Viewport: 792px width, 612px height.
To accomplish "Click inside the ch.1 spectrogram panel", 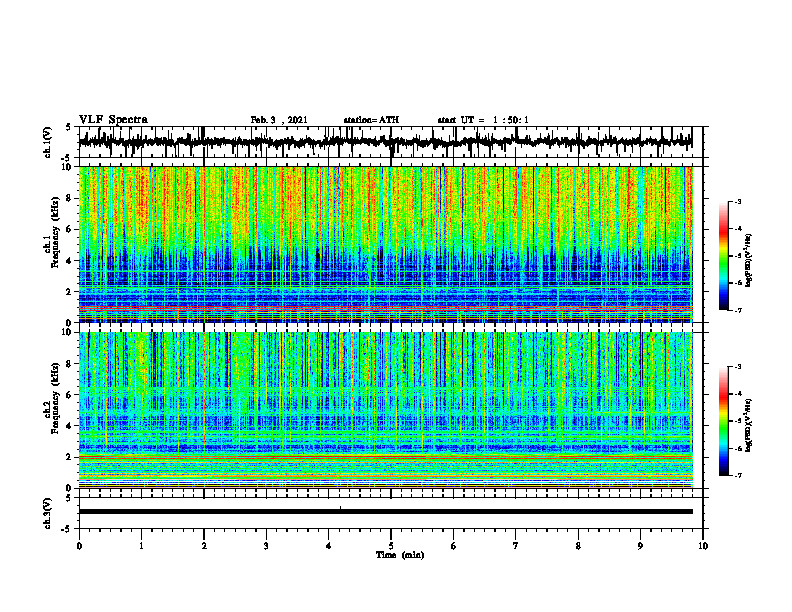I will click(x=385, y=244).
